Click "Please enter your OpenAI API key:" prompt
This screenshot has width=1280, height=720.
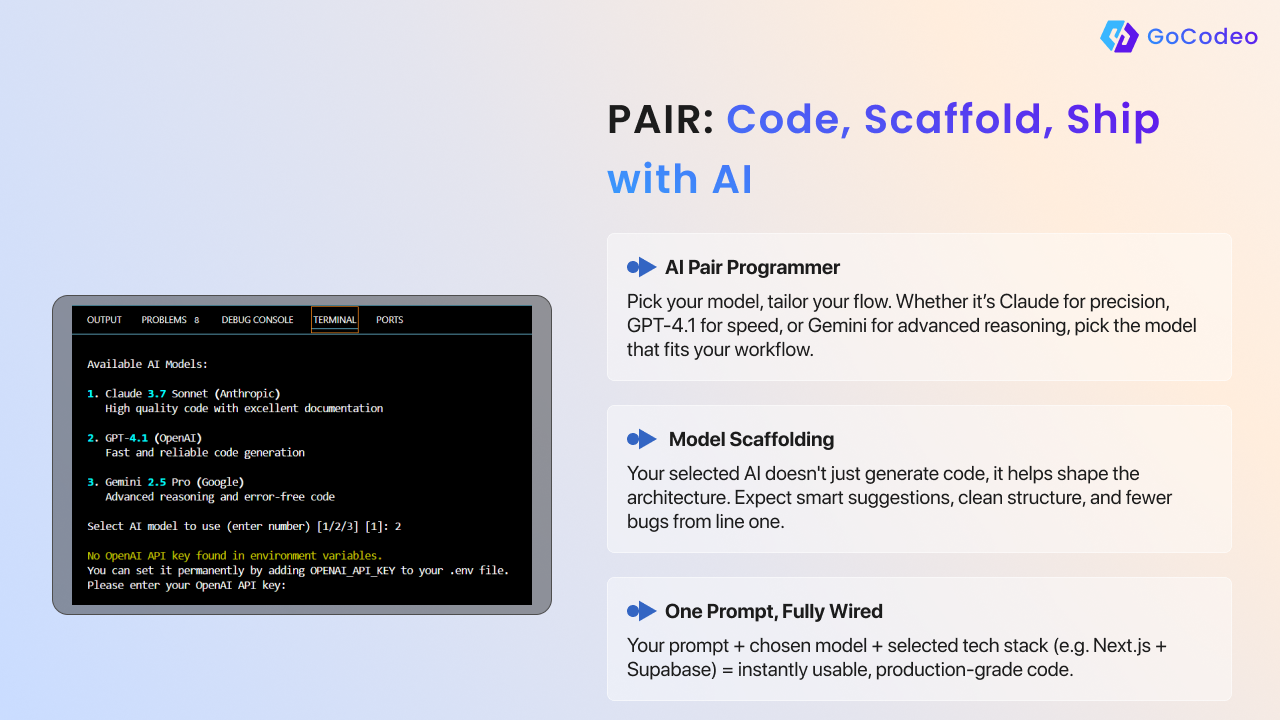[x=187, y=585]
